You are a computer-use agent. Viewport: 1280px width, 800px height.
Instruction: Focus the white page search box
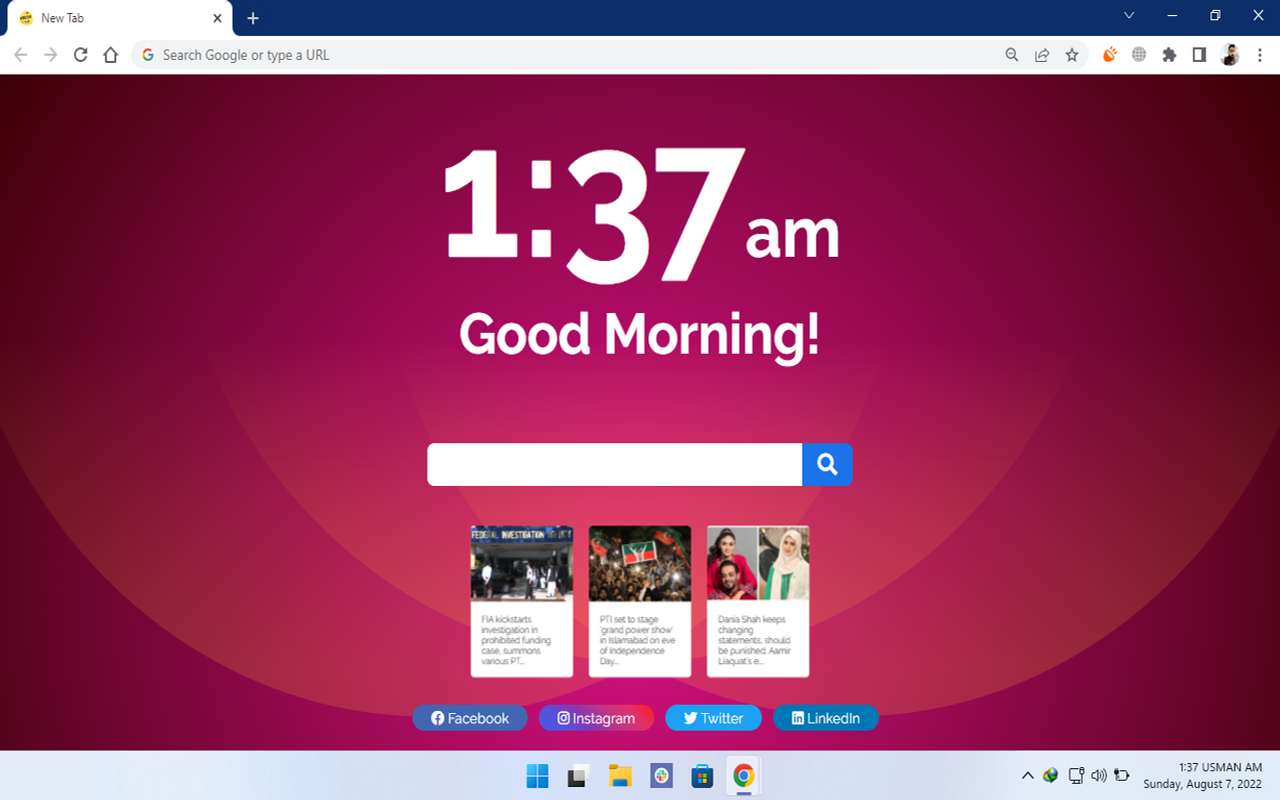pos(614,464)
